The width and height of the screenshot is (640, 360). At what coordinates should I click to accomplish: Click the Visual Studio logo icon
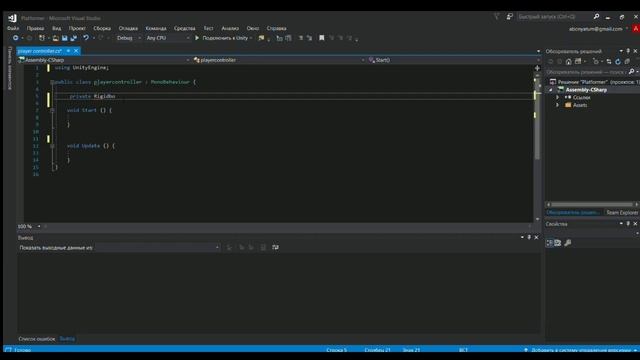(12, 18)
